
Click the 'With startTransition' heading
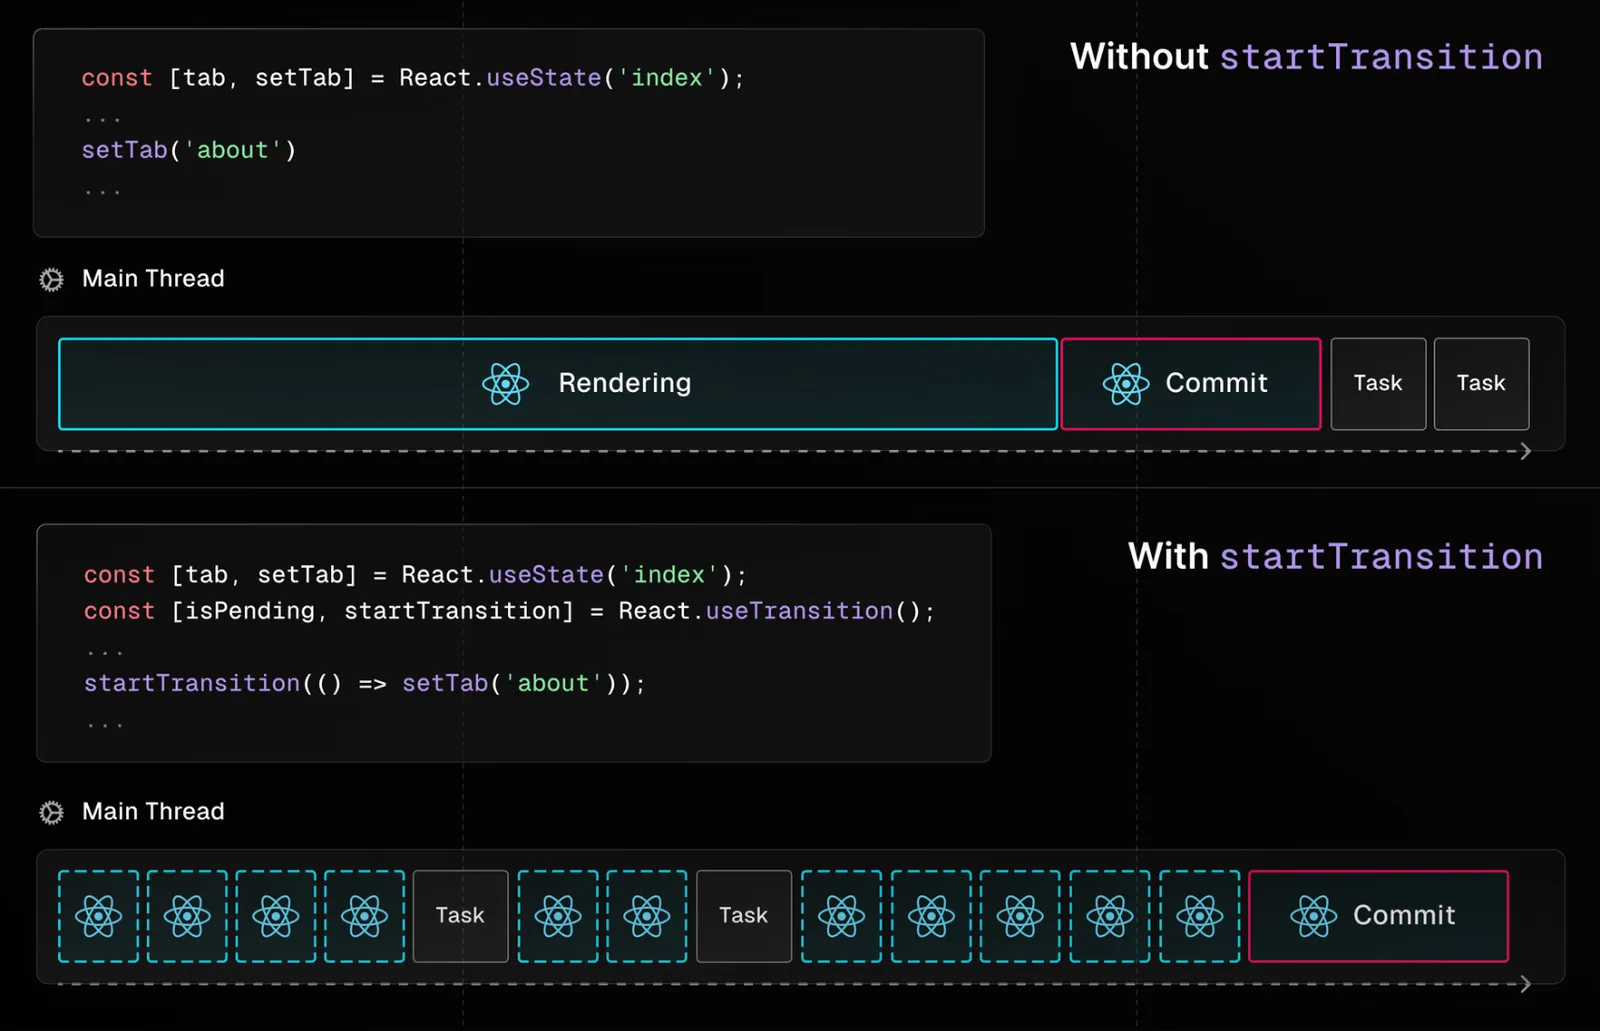pos(1335,556)
